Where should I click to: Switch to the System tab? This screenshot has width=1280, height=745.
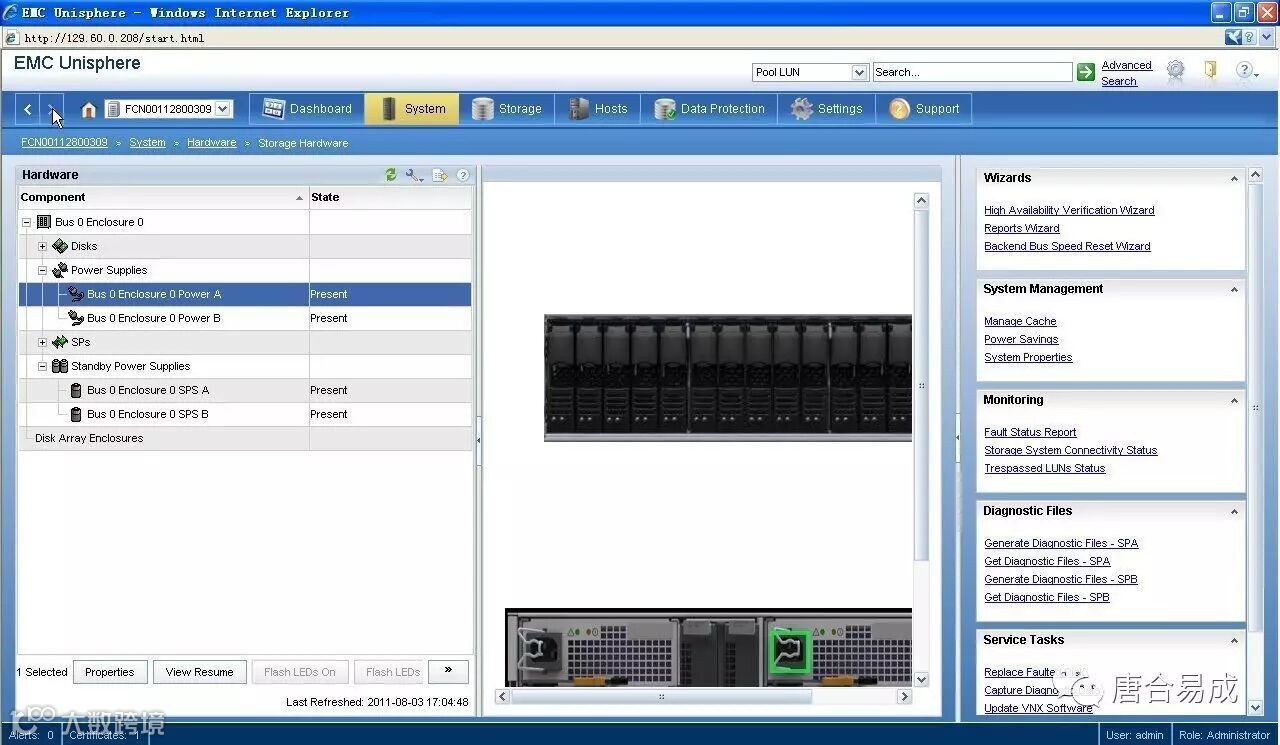point(412,109)
